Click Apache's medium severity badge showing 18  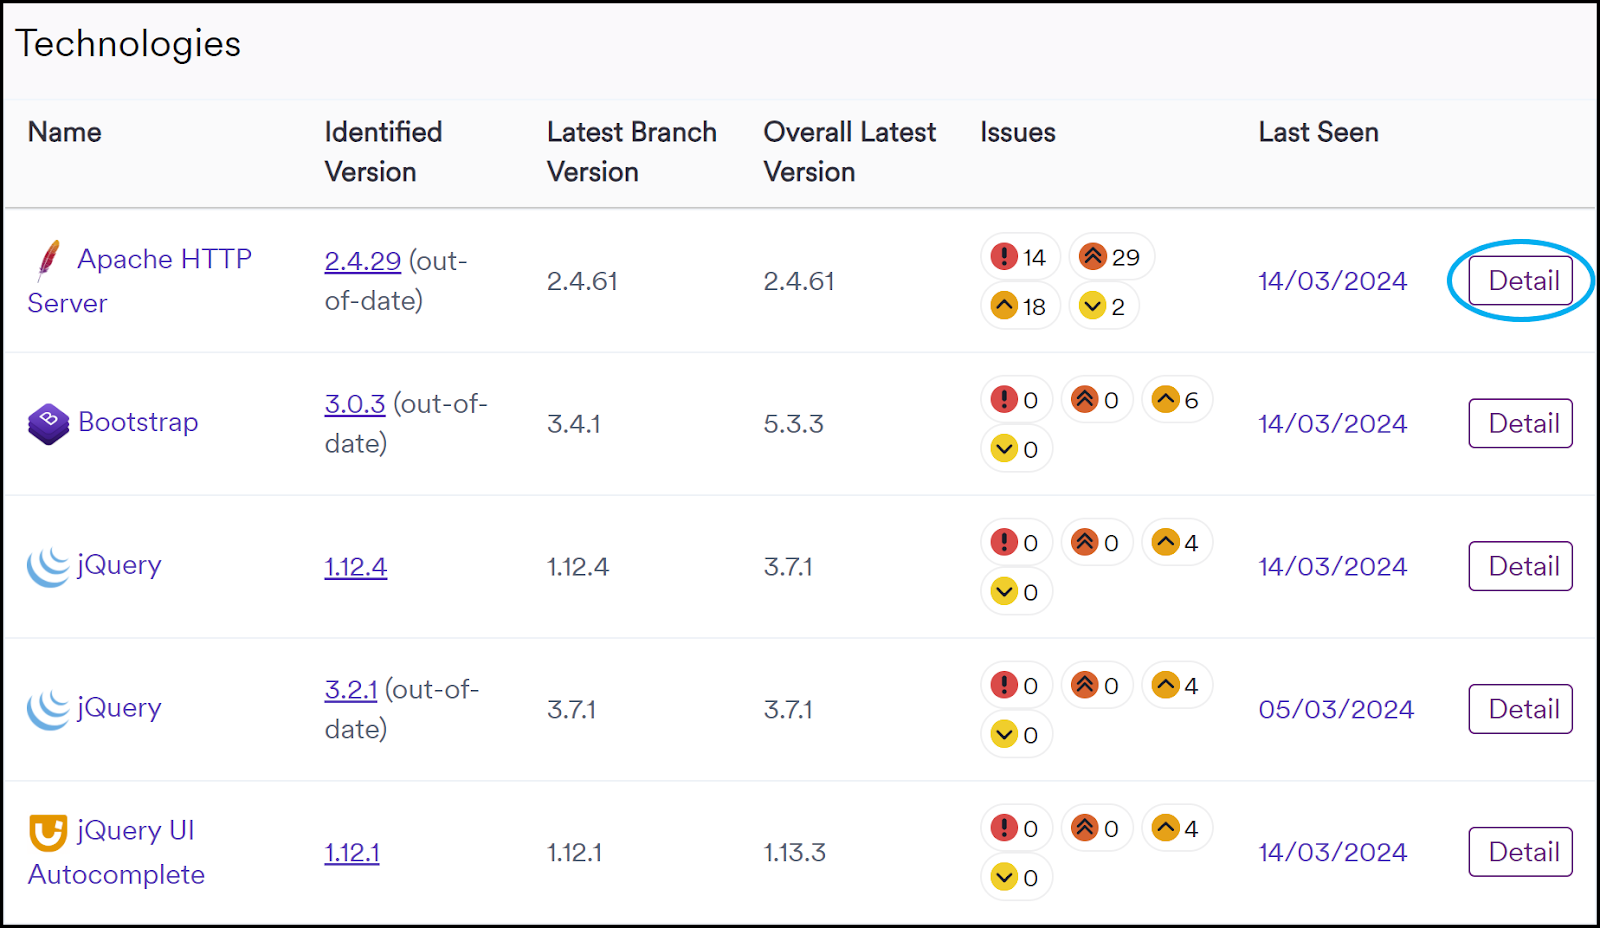pyautogui.click(x=1019, y=307)
